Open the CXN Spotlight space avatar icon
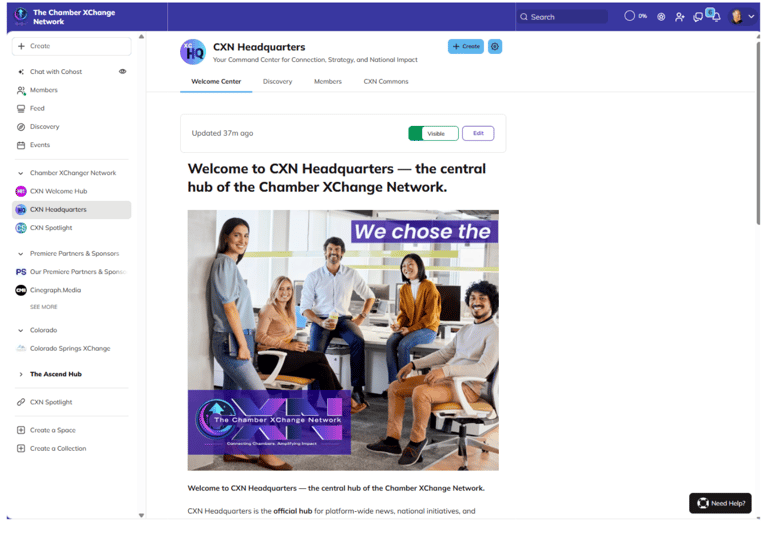This screenshot has height=534, width=768. 21,228
